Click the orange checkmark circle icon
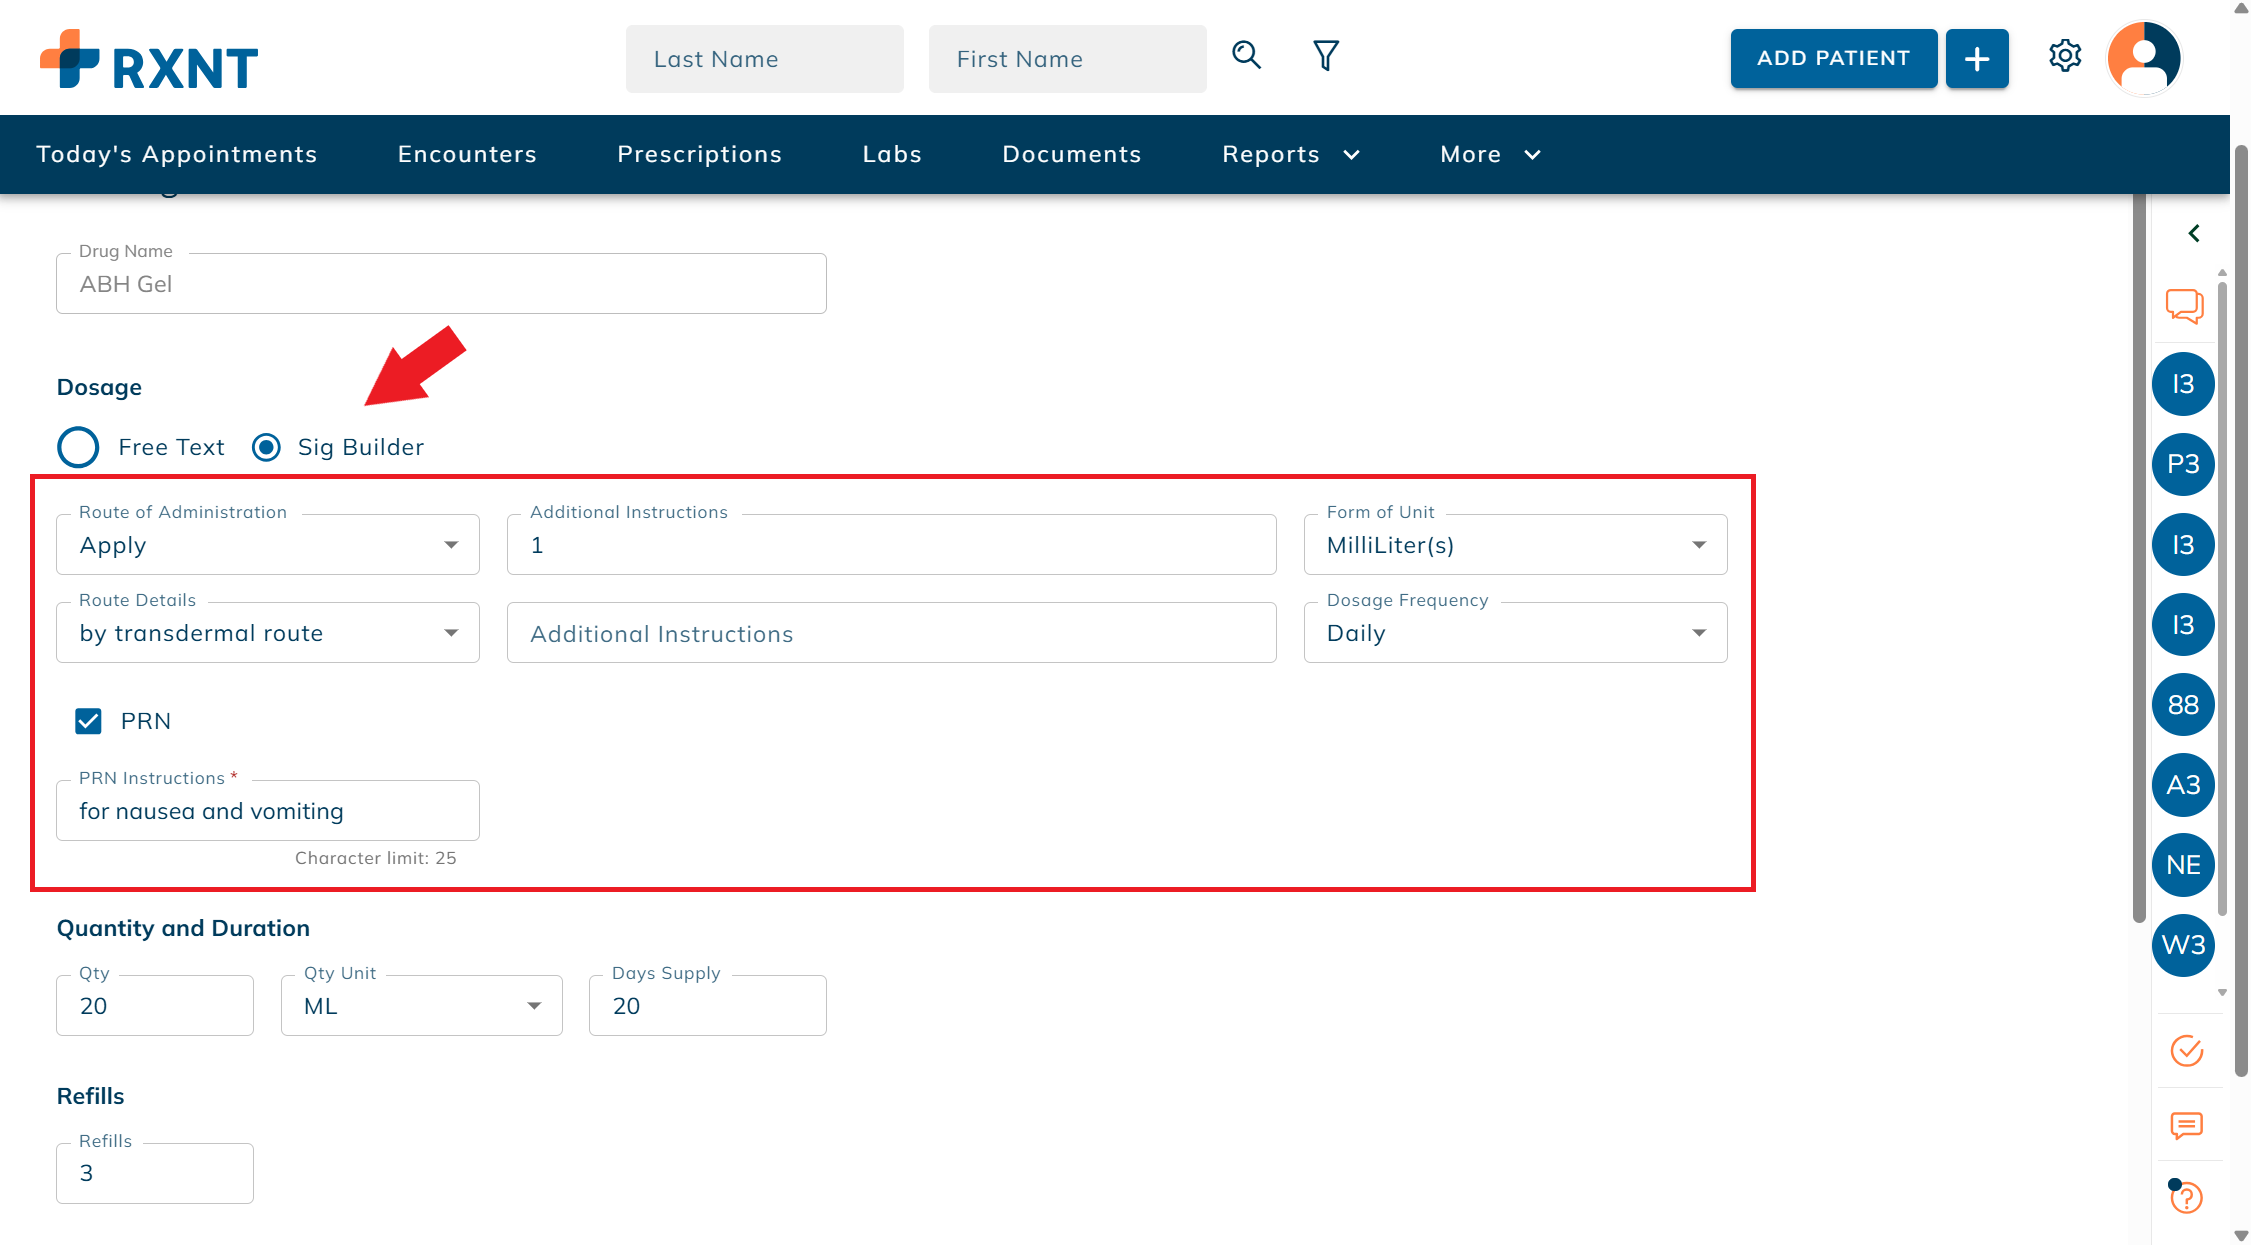The height and width of the screenshot is (1245, 2251). 2187,1050
